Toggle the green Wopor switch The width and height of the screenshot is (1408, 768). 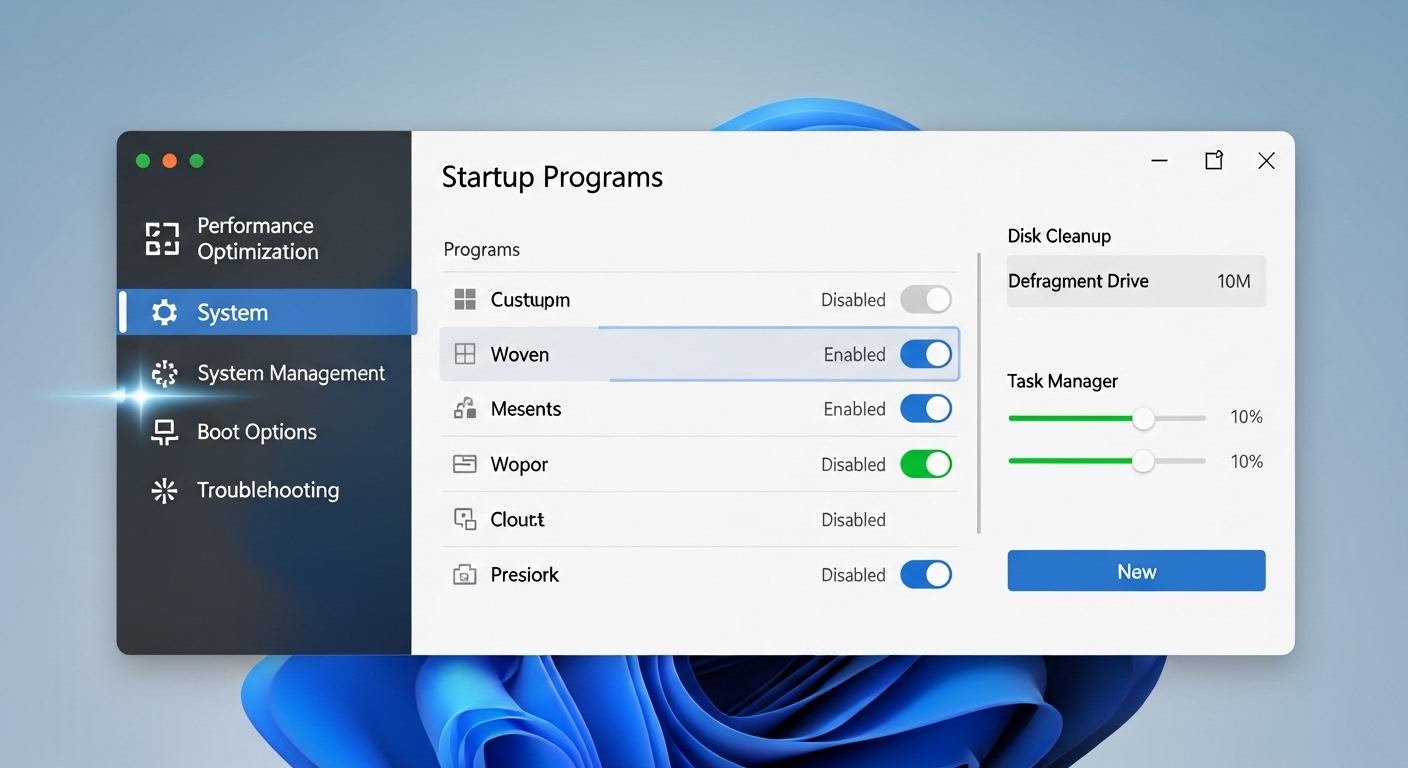[925, 464]
